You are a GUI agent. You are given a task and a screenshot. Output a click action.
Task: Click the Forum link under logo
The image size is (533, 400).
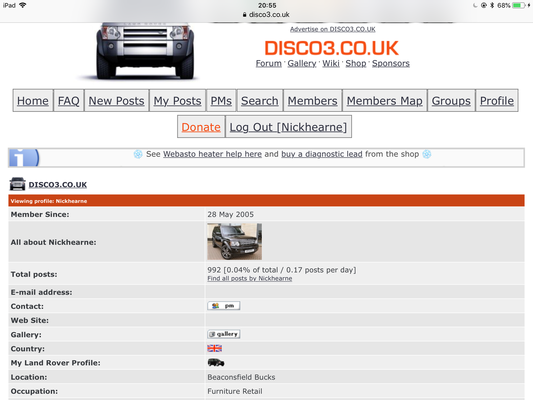pyautogui.click(x=269, y=64)
